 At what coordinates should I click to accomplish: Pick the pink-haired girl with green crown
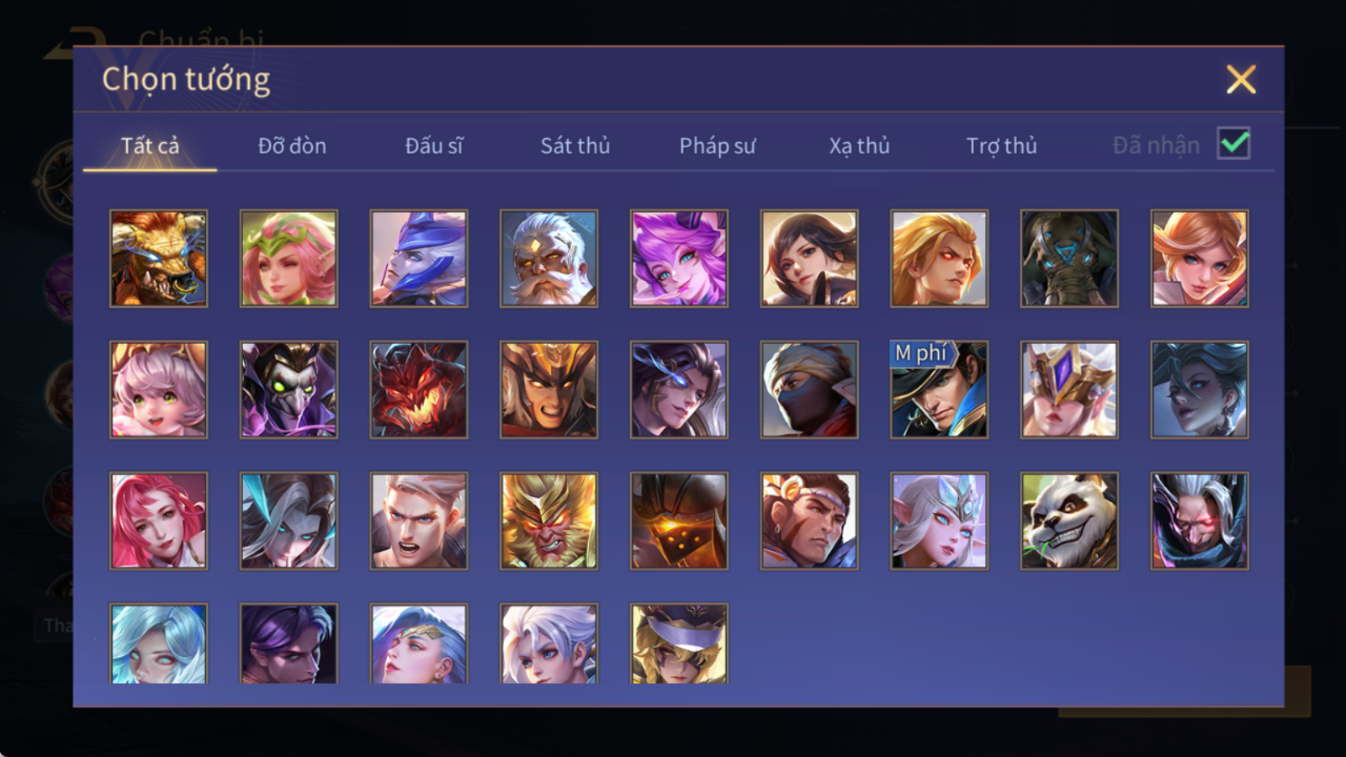coord(289,258)
